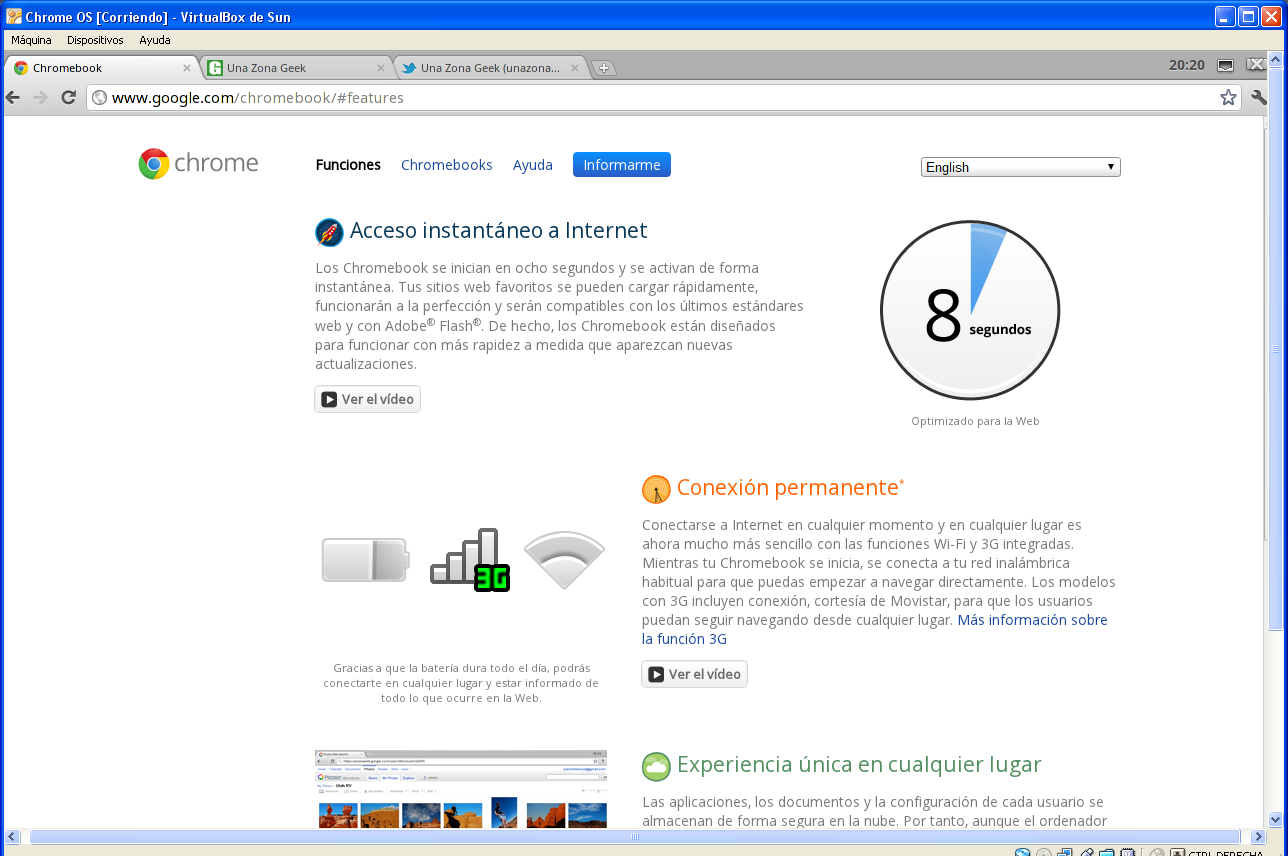Close the Chromebook tab
This screenshot has width=1288, height=856.
(187, 68)
